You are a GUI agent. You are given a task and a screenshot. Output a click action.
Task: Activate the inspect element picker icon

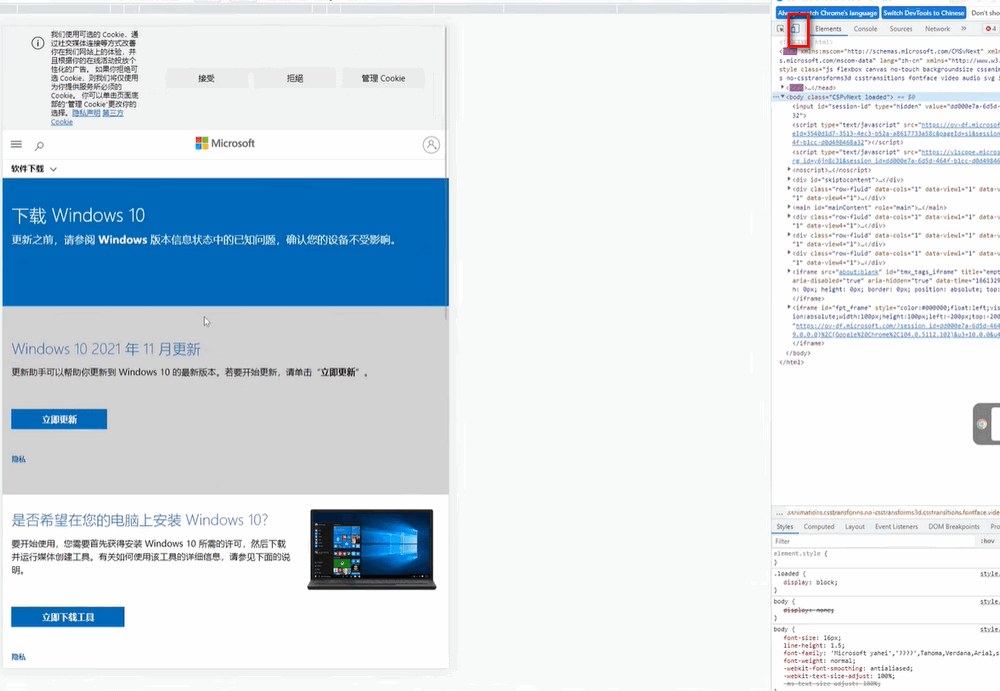click(782, 29)
